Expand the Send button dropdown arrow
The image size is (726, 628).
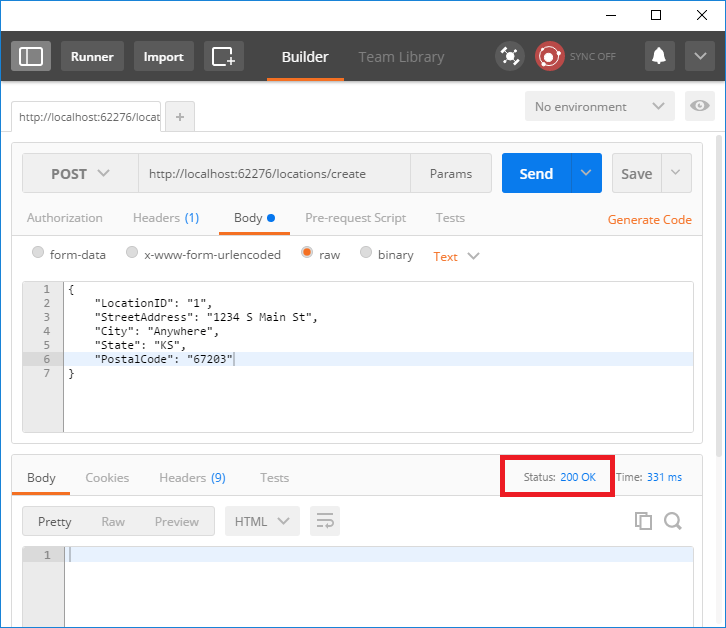[x=586, y=173]
